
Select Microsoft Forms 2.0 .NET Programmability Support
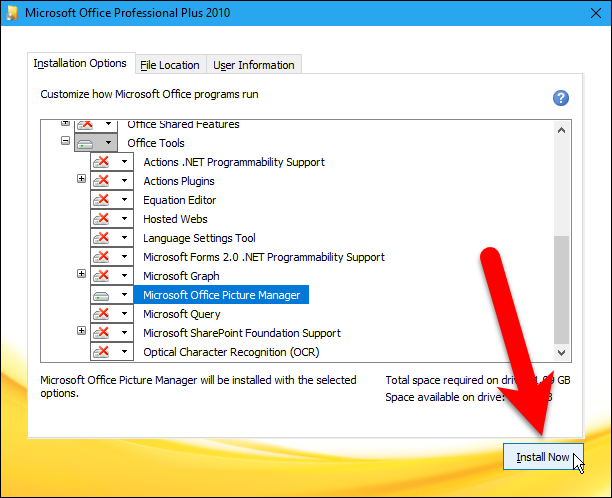click(264, 257)
